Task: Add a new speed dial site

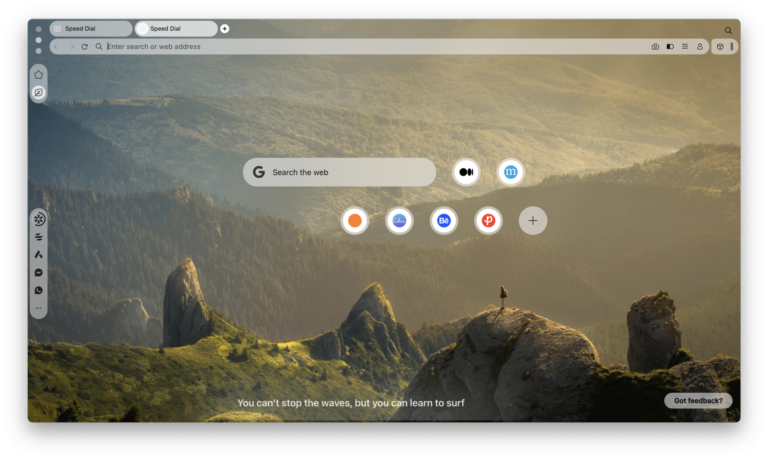Action: click(533, 220)
